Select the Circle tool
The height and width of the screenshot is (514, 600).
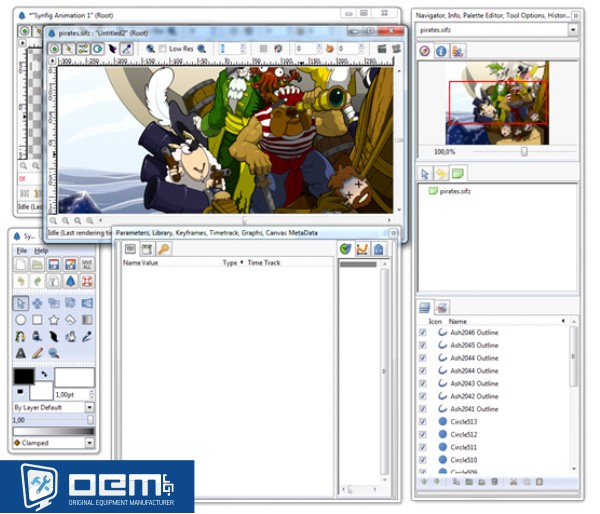coord(21,320)
